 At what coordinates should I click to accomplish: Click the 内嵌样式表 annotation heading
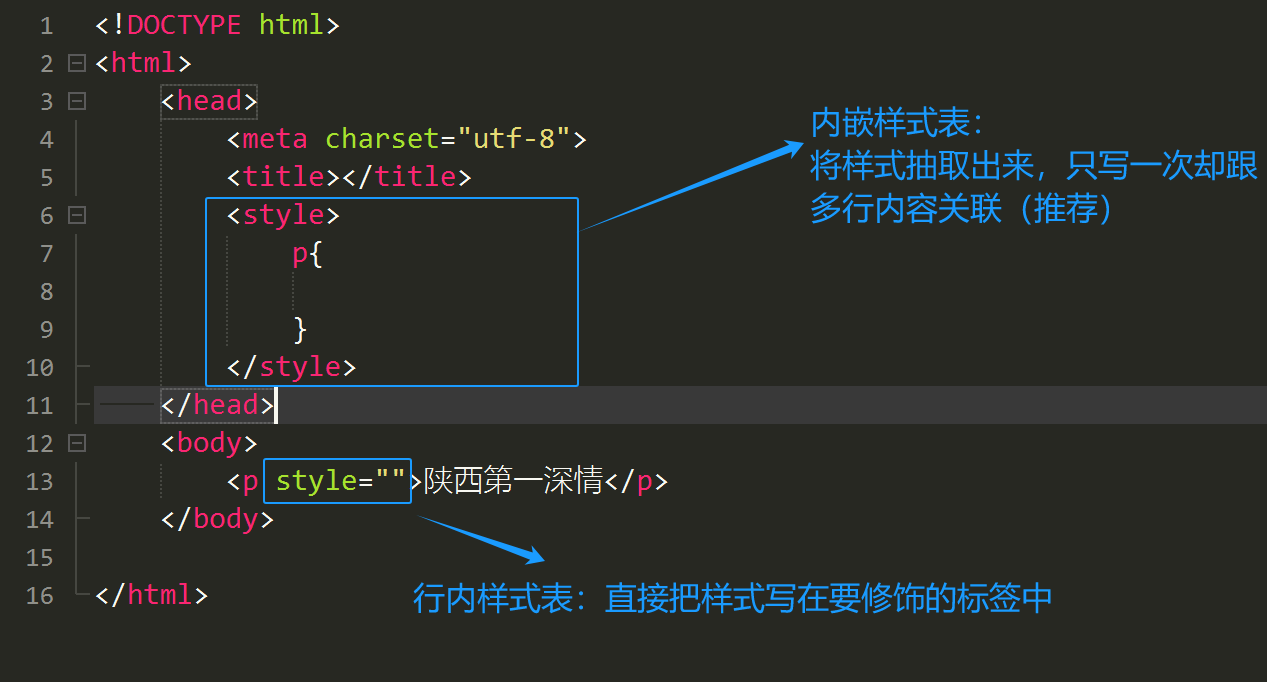click(896, 125)
